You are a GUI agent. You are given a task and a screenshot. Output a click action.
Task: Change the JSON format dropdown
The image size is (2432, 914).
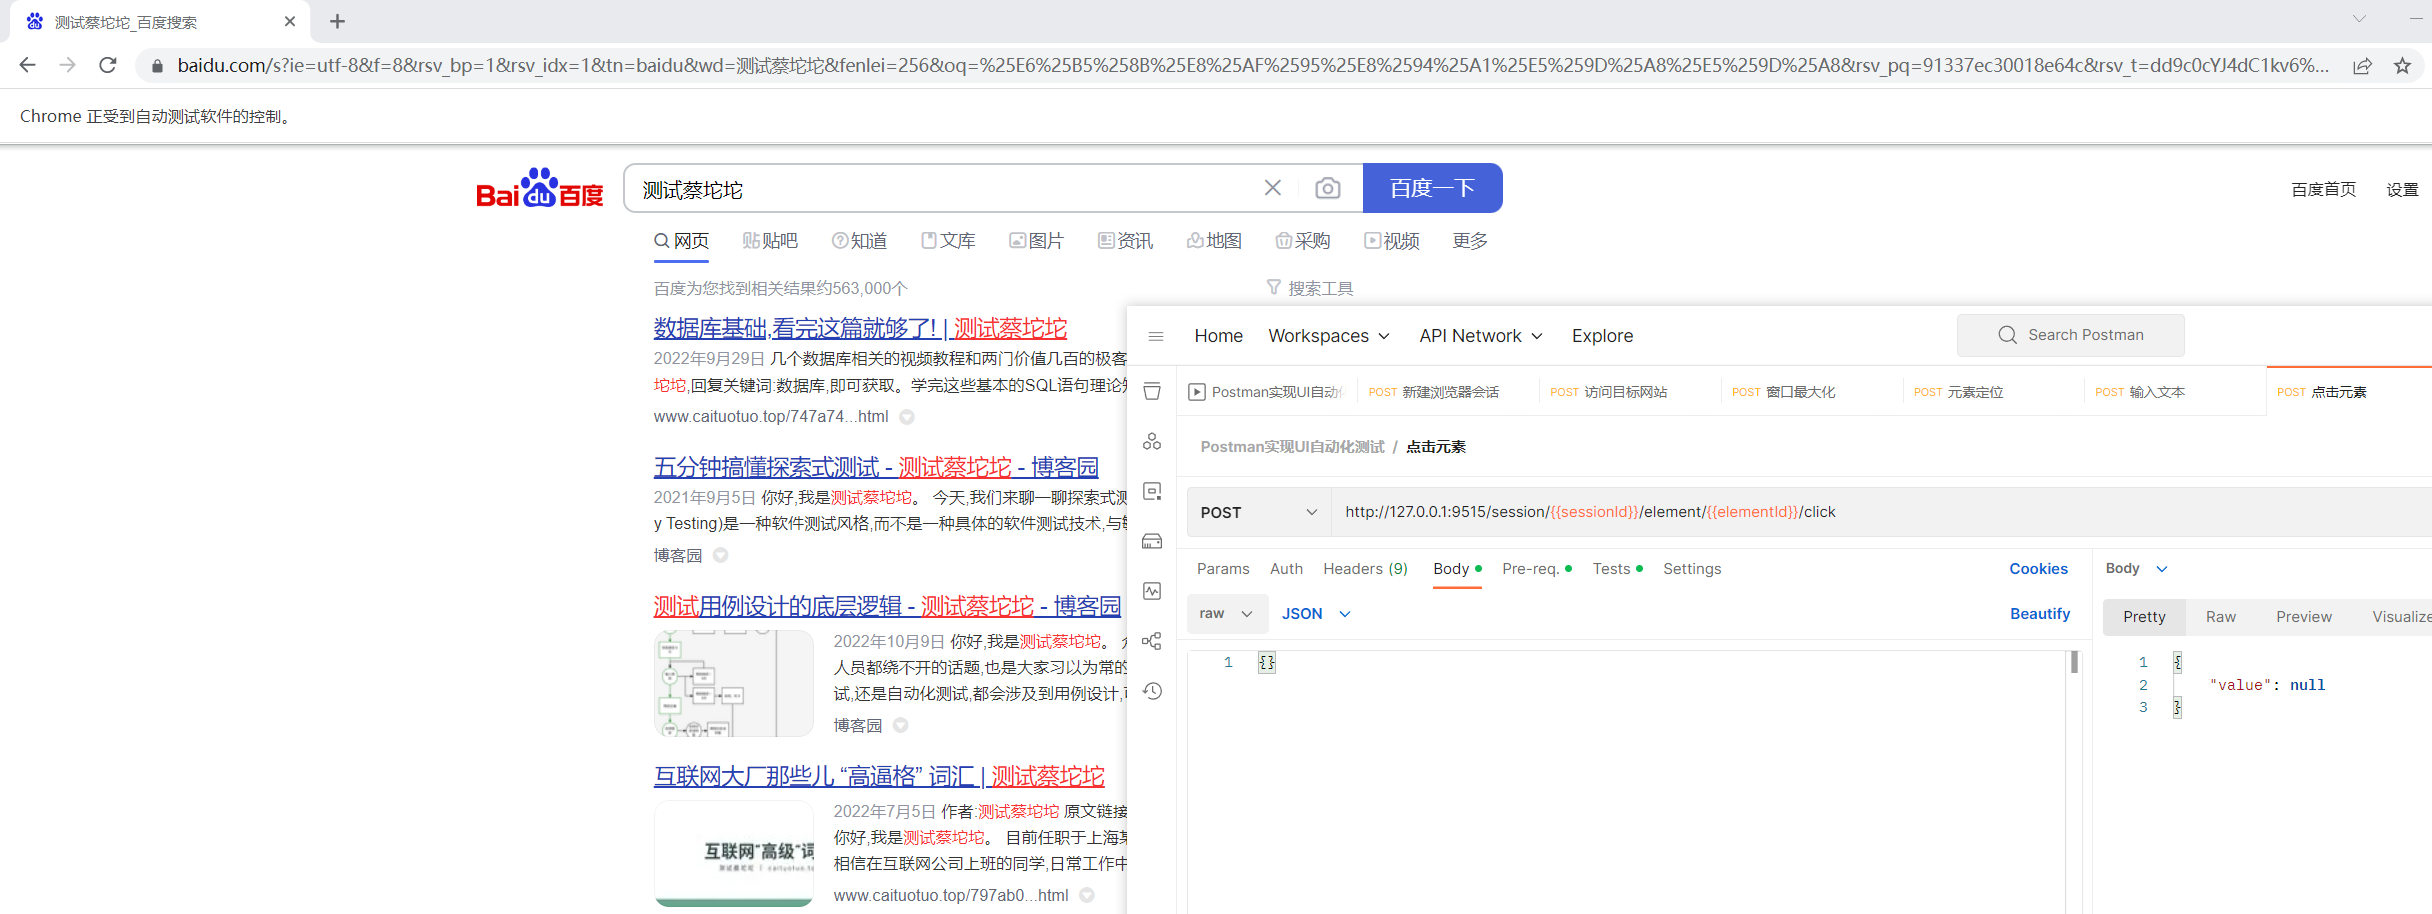click(1316, 614)
